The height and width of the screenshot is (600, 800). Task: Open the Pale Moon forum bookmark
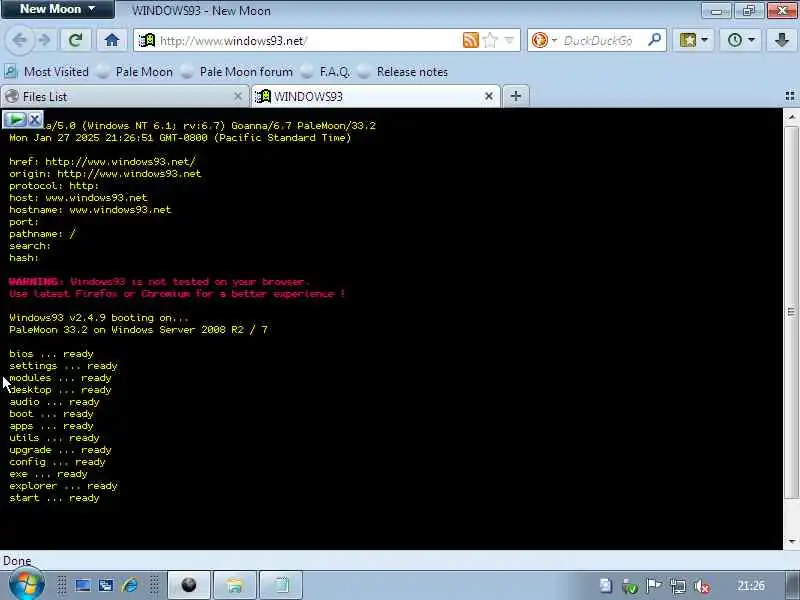(x=238, y=72)
